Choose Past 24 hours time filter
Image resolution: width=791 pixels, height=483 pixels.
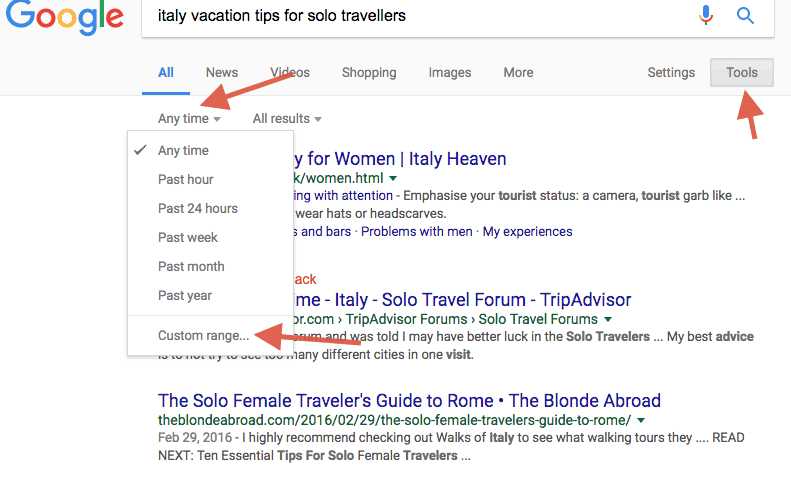tap(197, 208)
